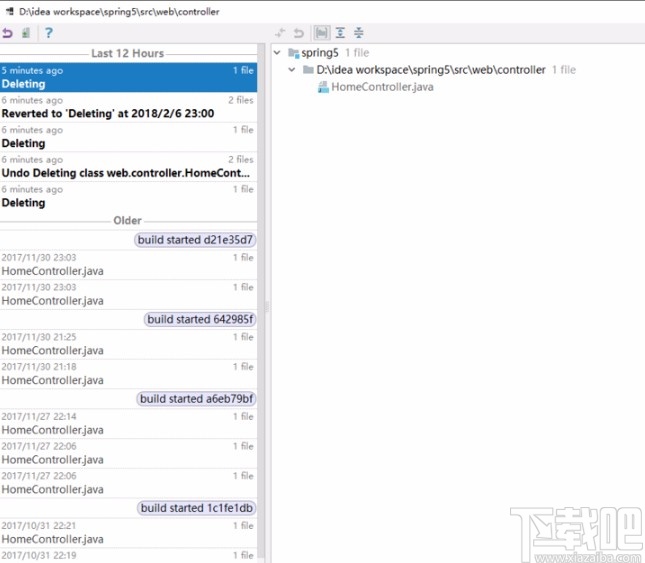Click the 'build started d21e35d7' label
Screen dimensions: 645x563
(195, 240)
